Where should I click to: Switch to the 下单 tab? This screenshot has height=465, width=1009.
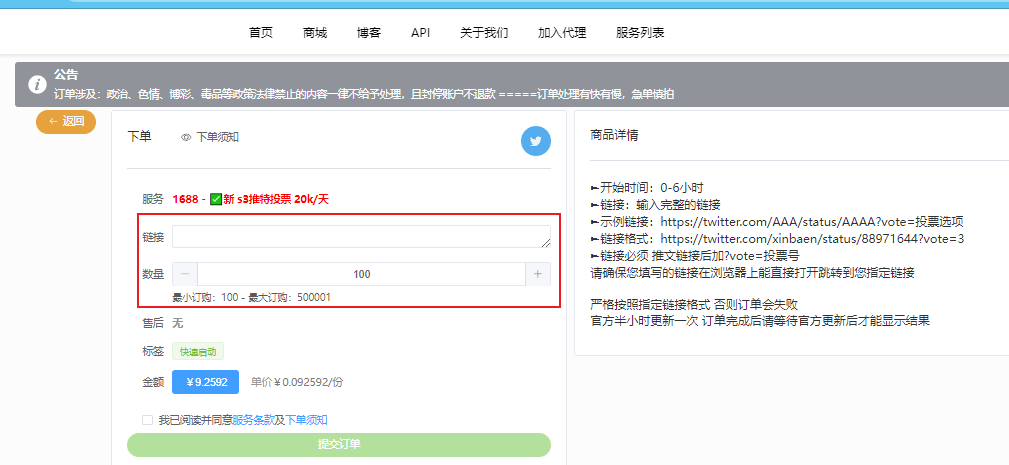(x=140, y=137)
